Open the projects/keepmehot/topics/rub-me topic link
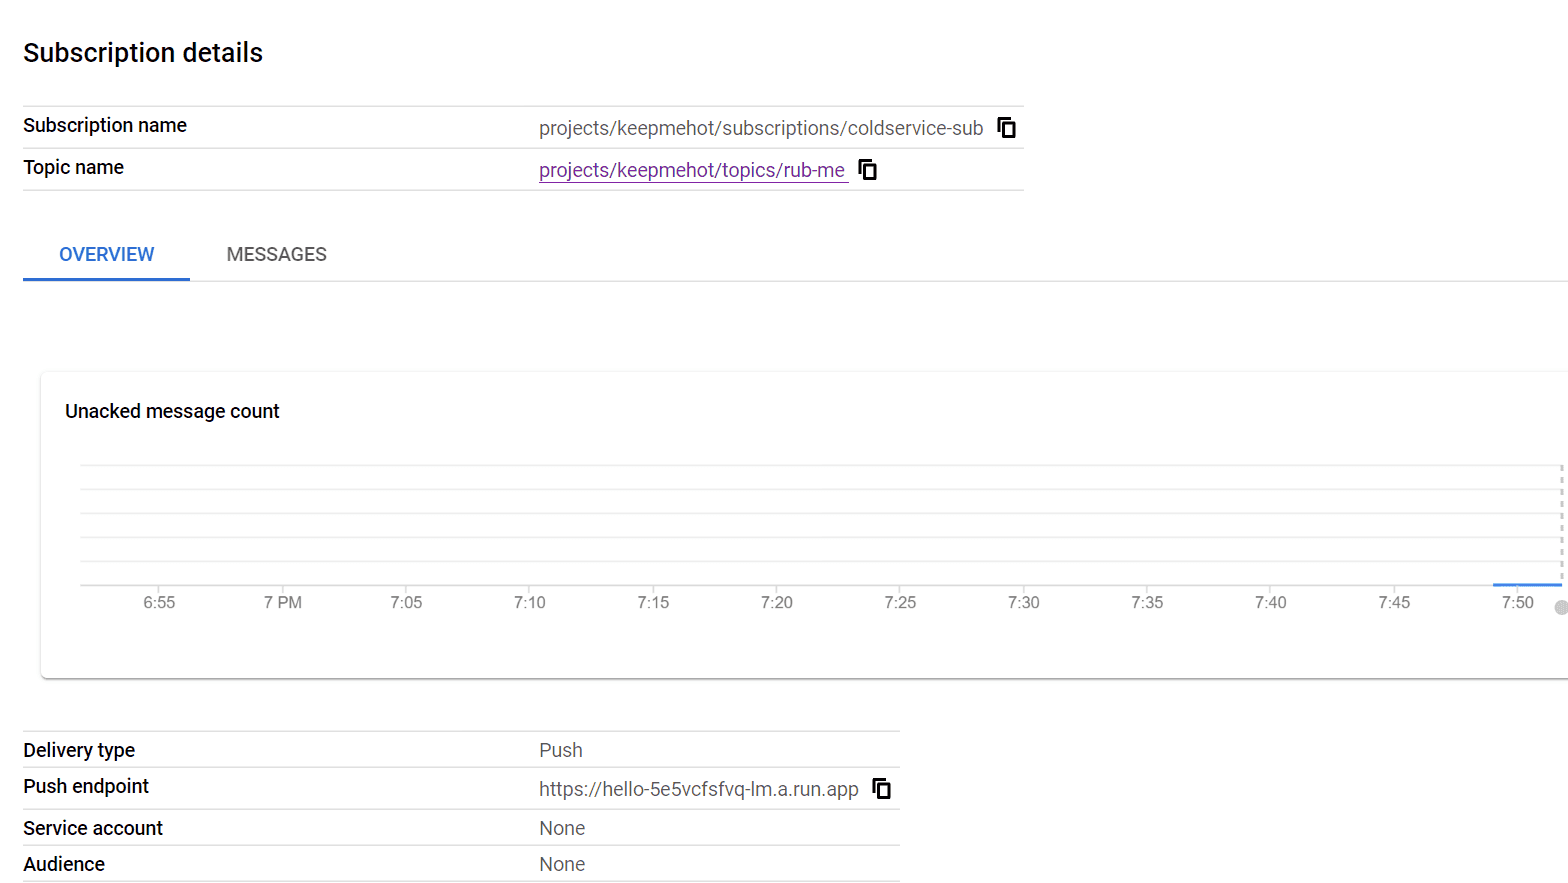1568x883 pixels. click(692, 170)
